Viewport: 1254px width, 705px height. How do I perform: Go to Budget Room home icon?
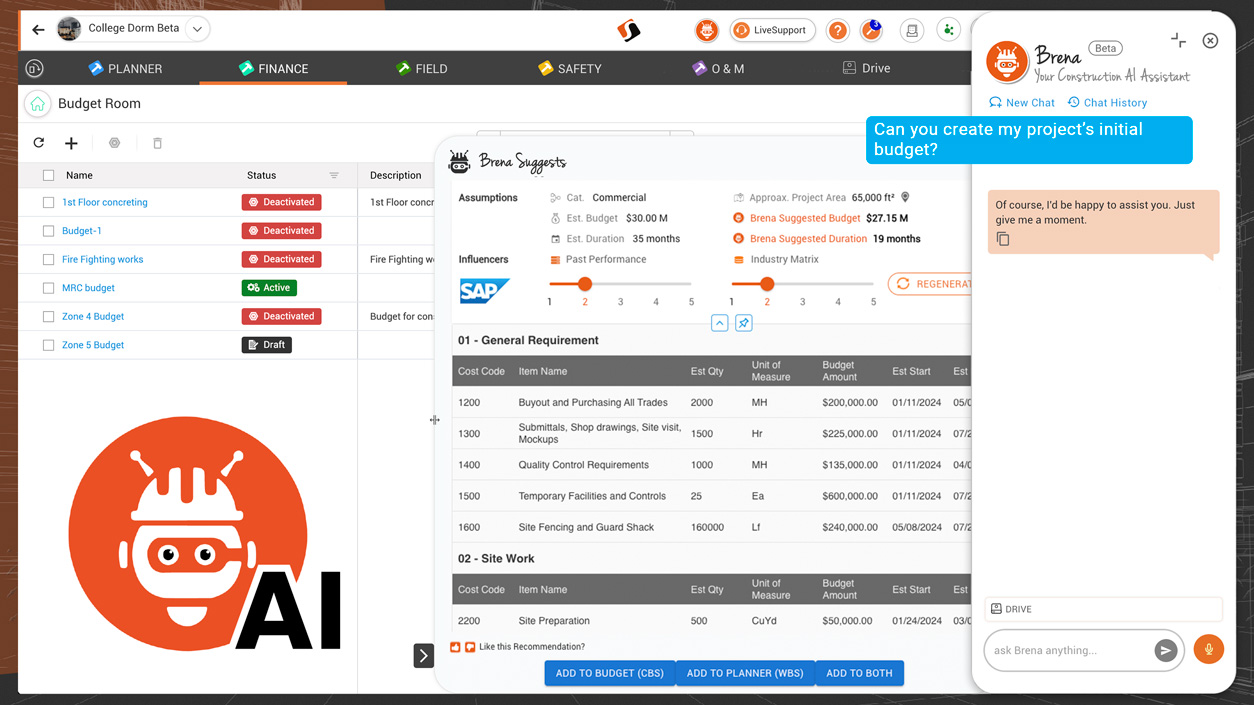38,104
